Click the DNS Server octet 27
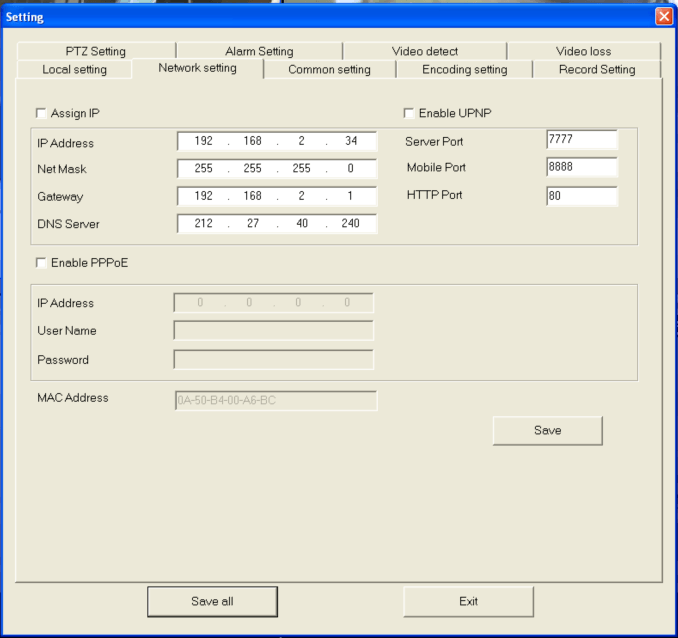Viewport: 678px width, 638px height. 253,223
